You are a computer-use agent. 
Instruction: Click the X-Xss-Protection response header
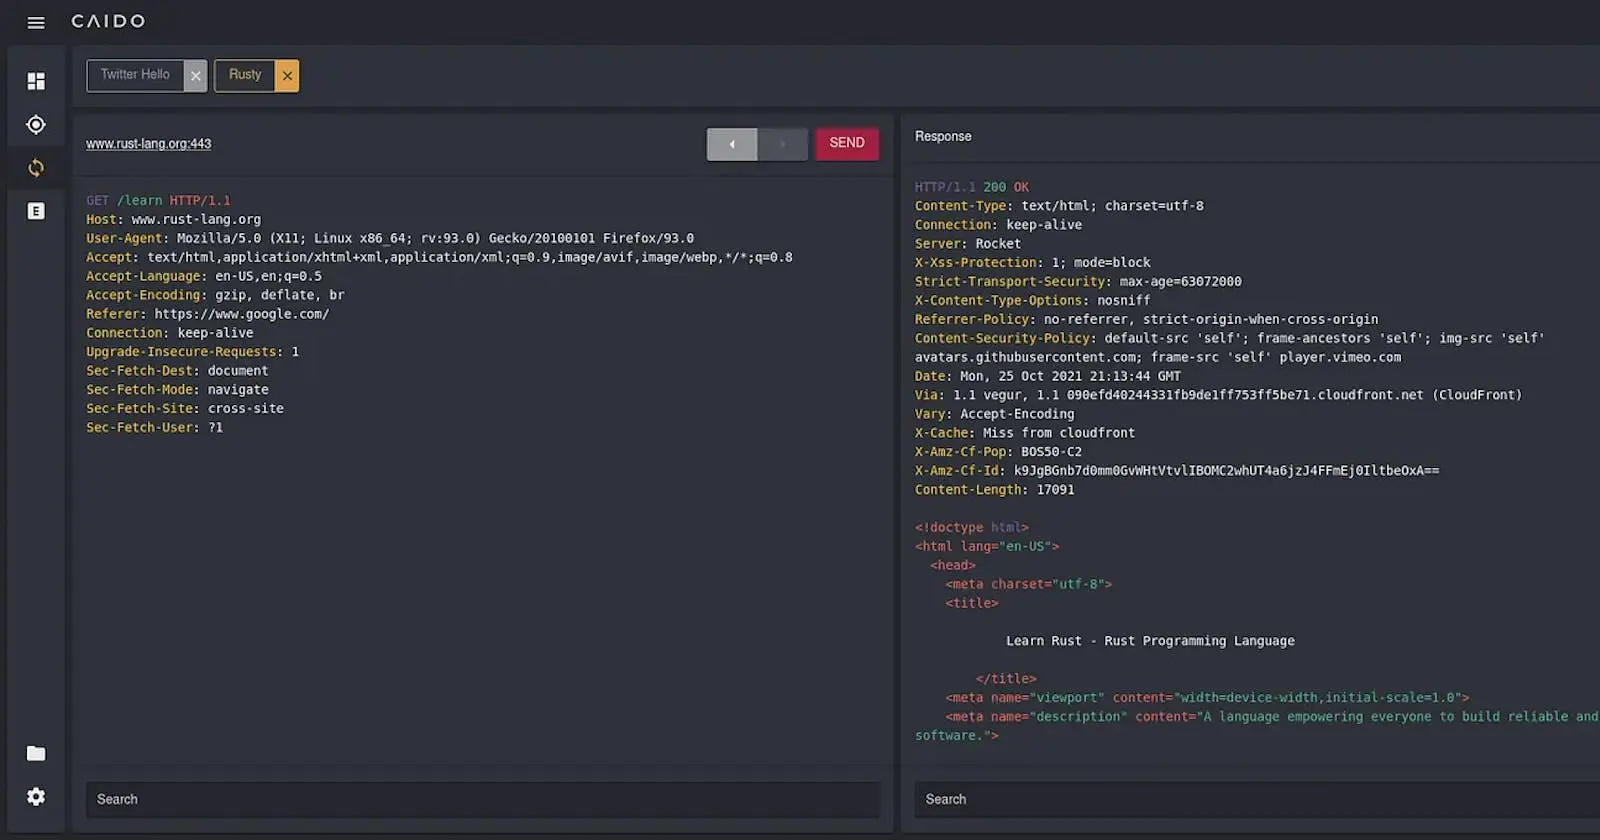pyautogui.click(x=1033, y=264)
